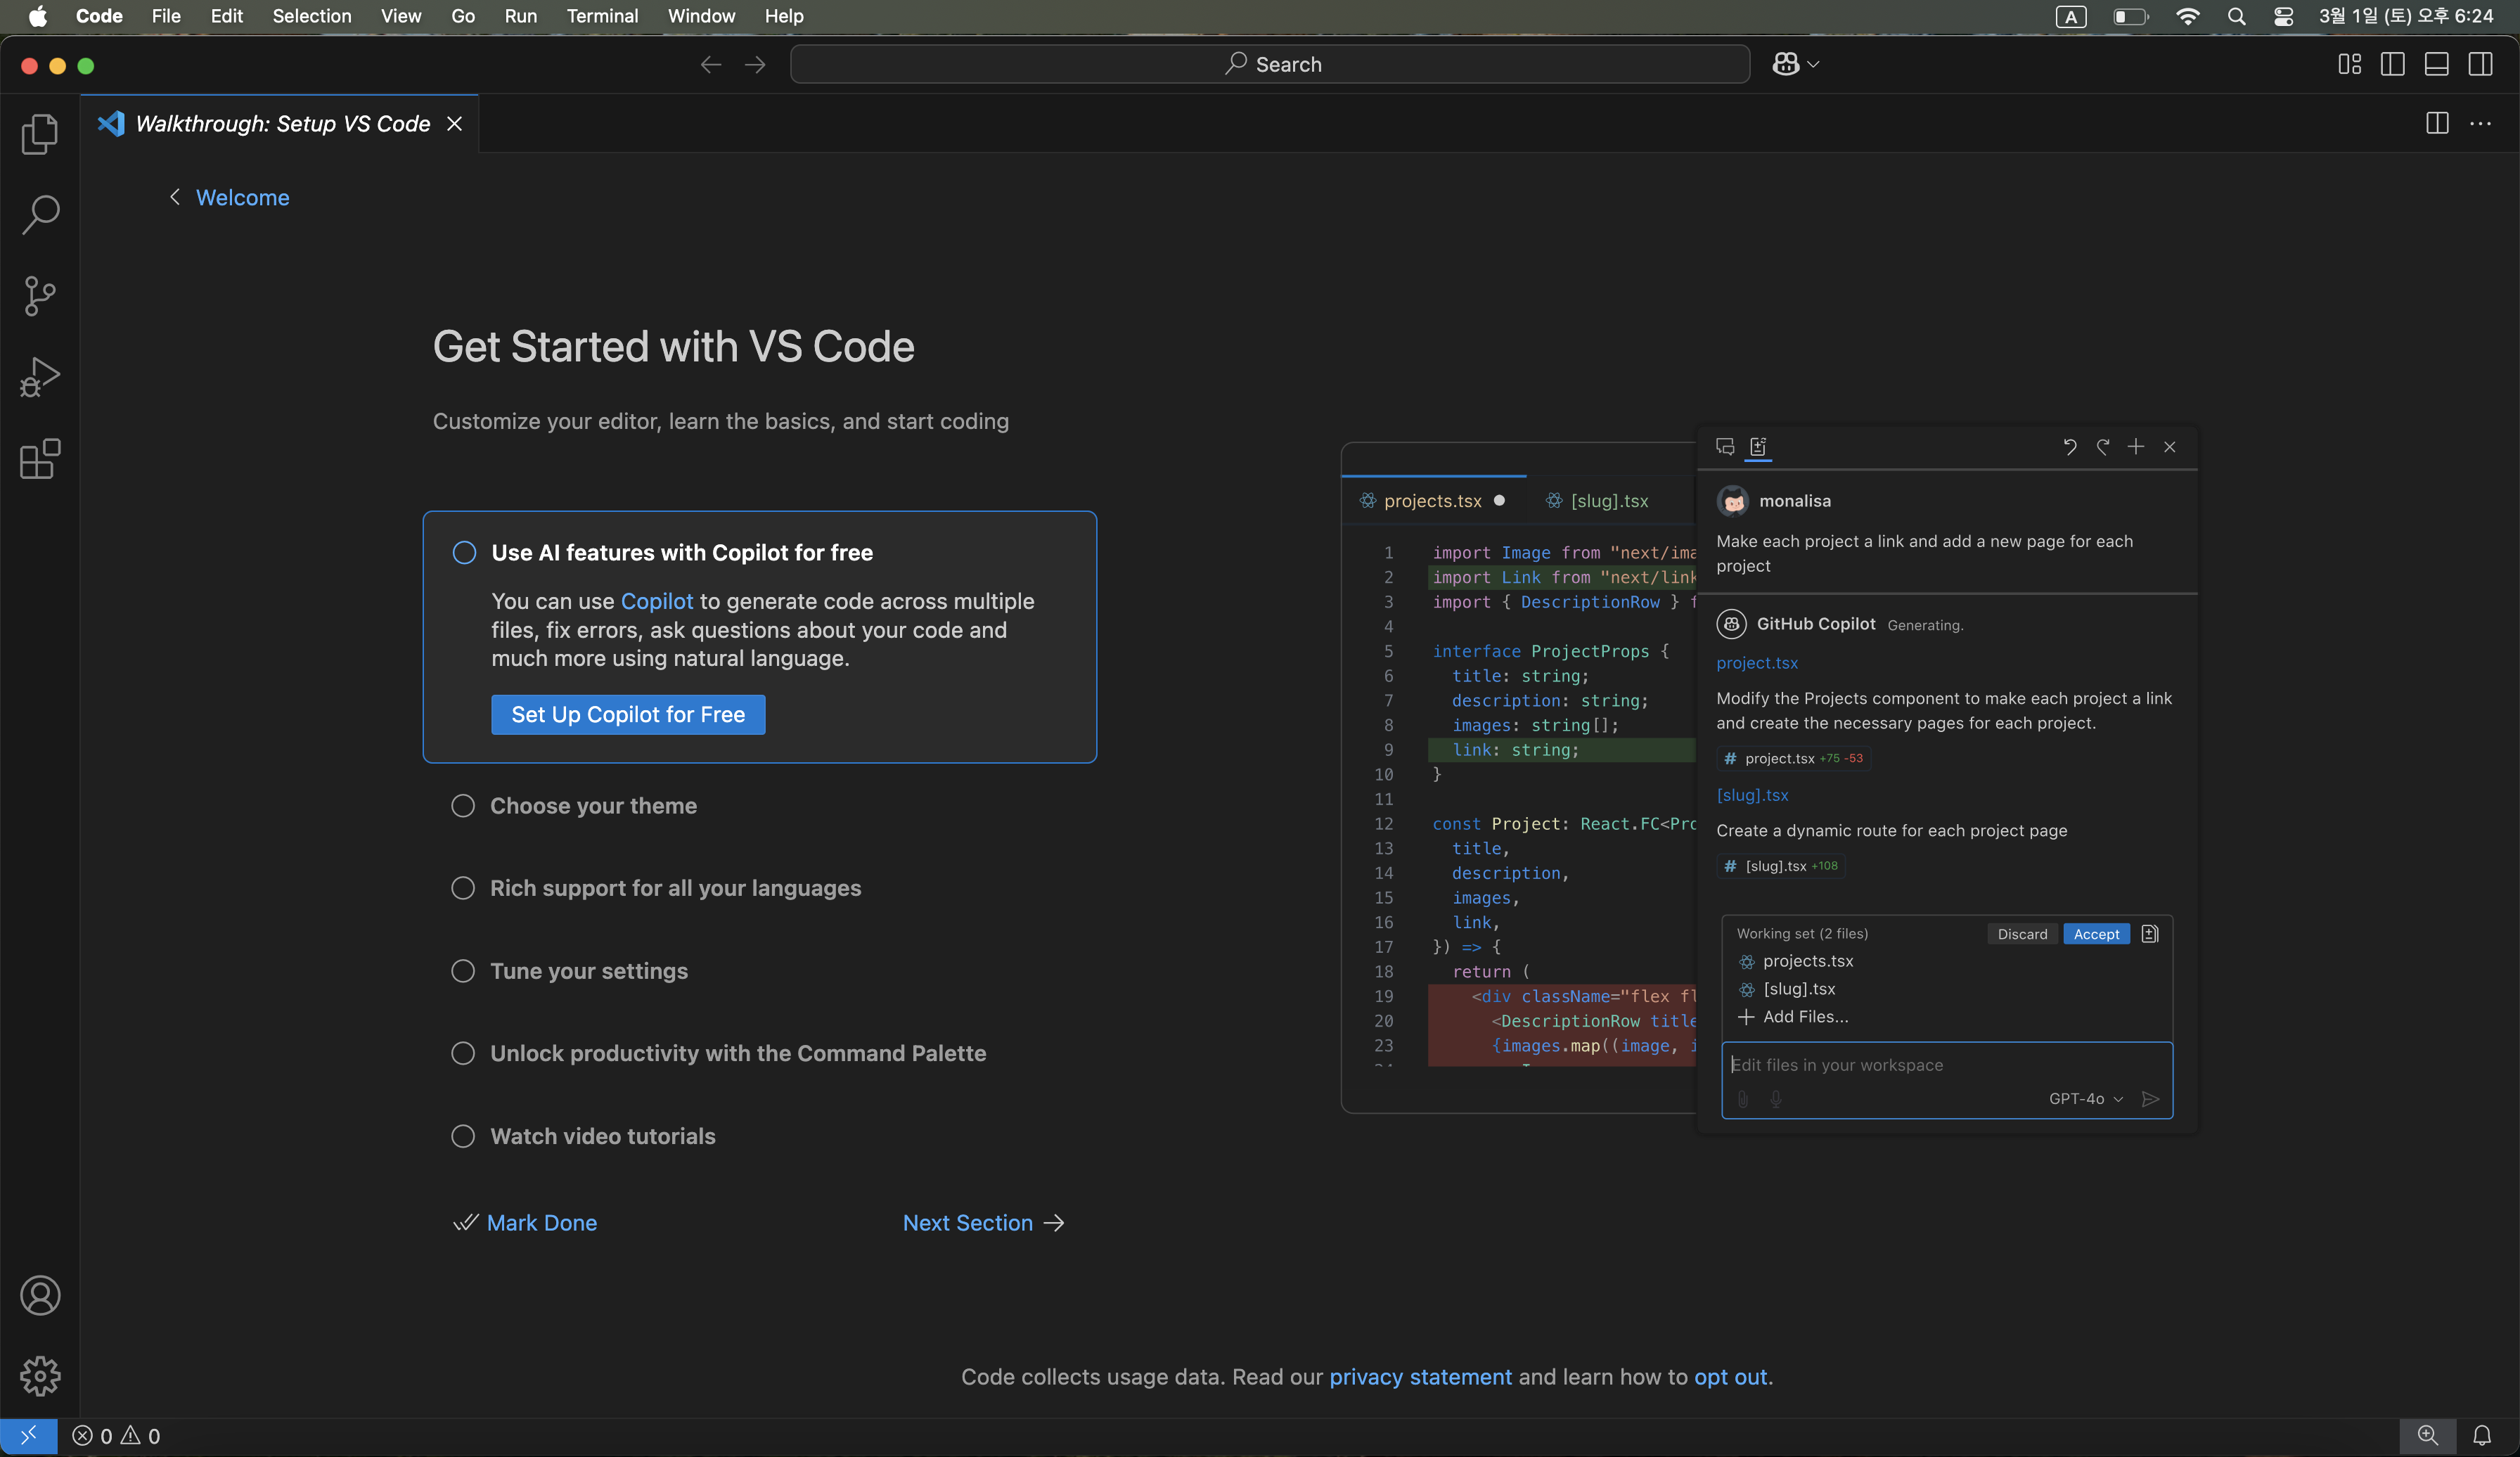Split the editor to the right
2520x1457 pixels.
pos(2437,123)
